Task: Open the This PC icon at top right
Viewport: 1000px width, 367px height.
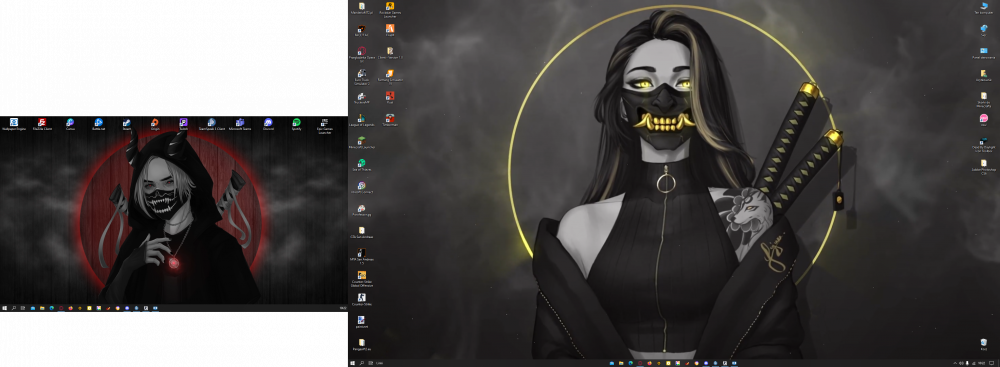Action: pos(984,8)
